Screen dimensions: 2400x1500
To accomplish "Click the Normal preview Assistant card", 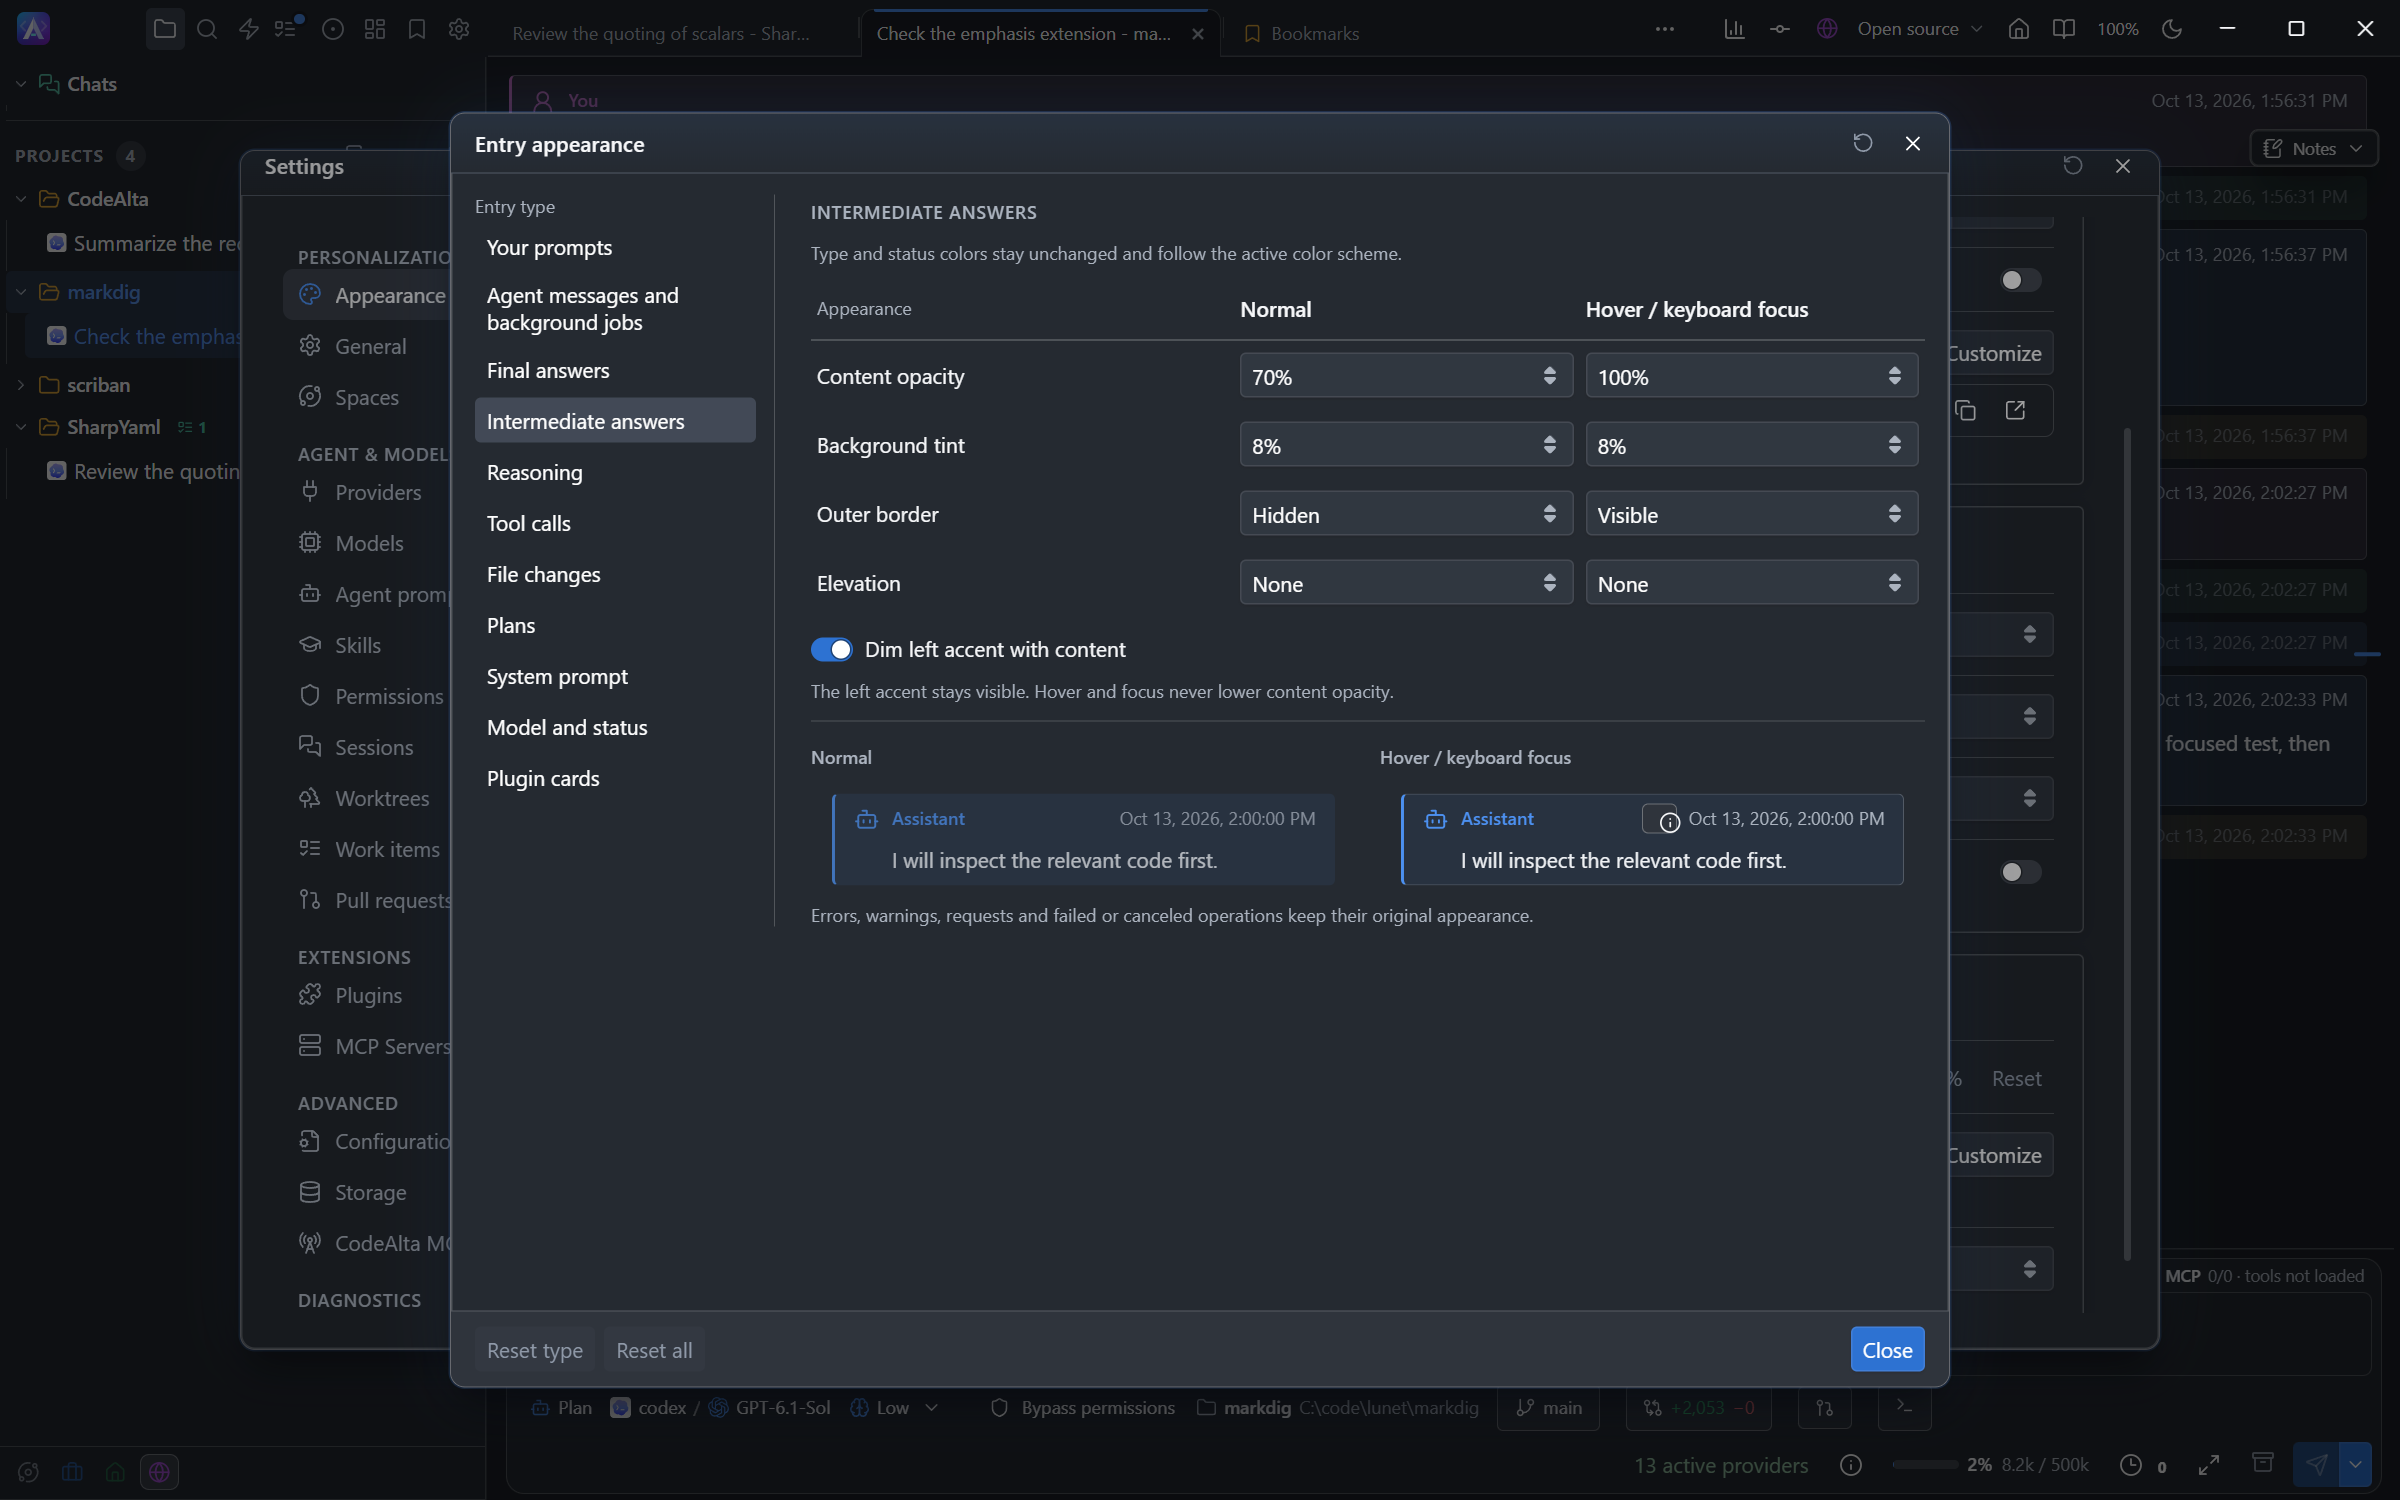I will click(1083, 840).
